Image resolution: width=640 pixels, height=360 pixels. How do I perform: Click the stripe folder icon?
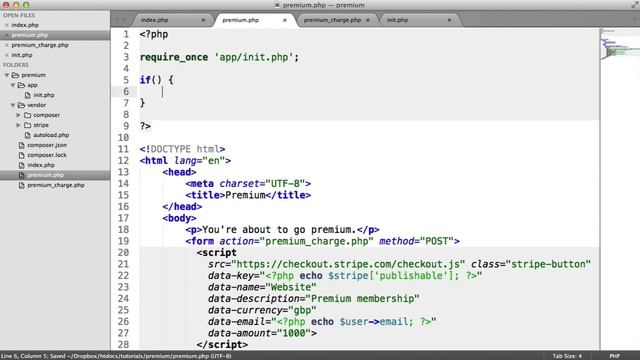(27, 125)
